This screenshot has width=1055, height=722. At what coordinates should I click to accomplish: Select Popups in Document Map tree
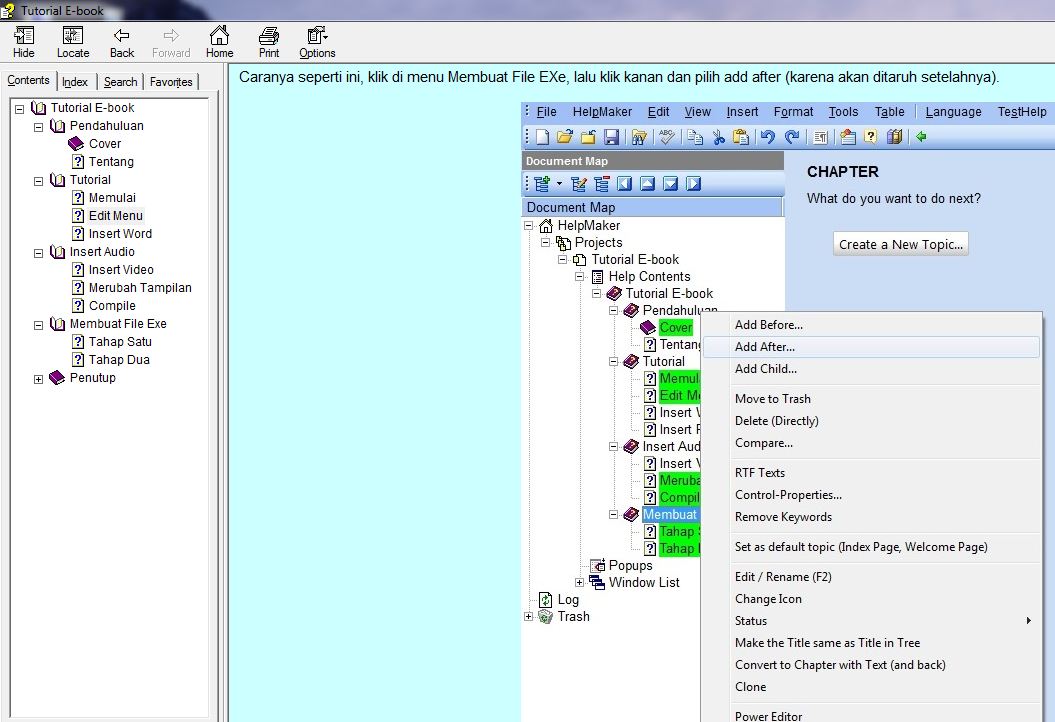click(x=630, y=565)
